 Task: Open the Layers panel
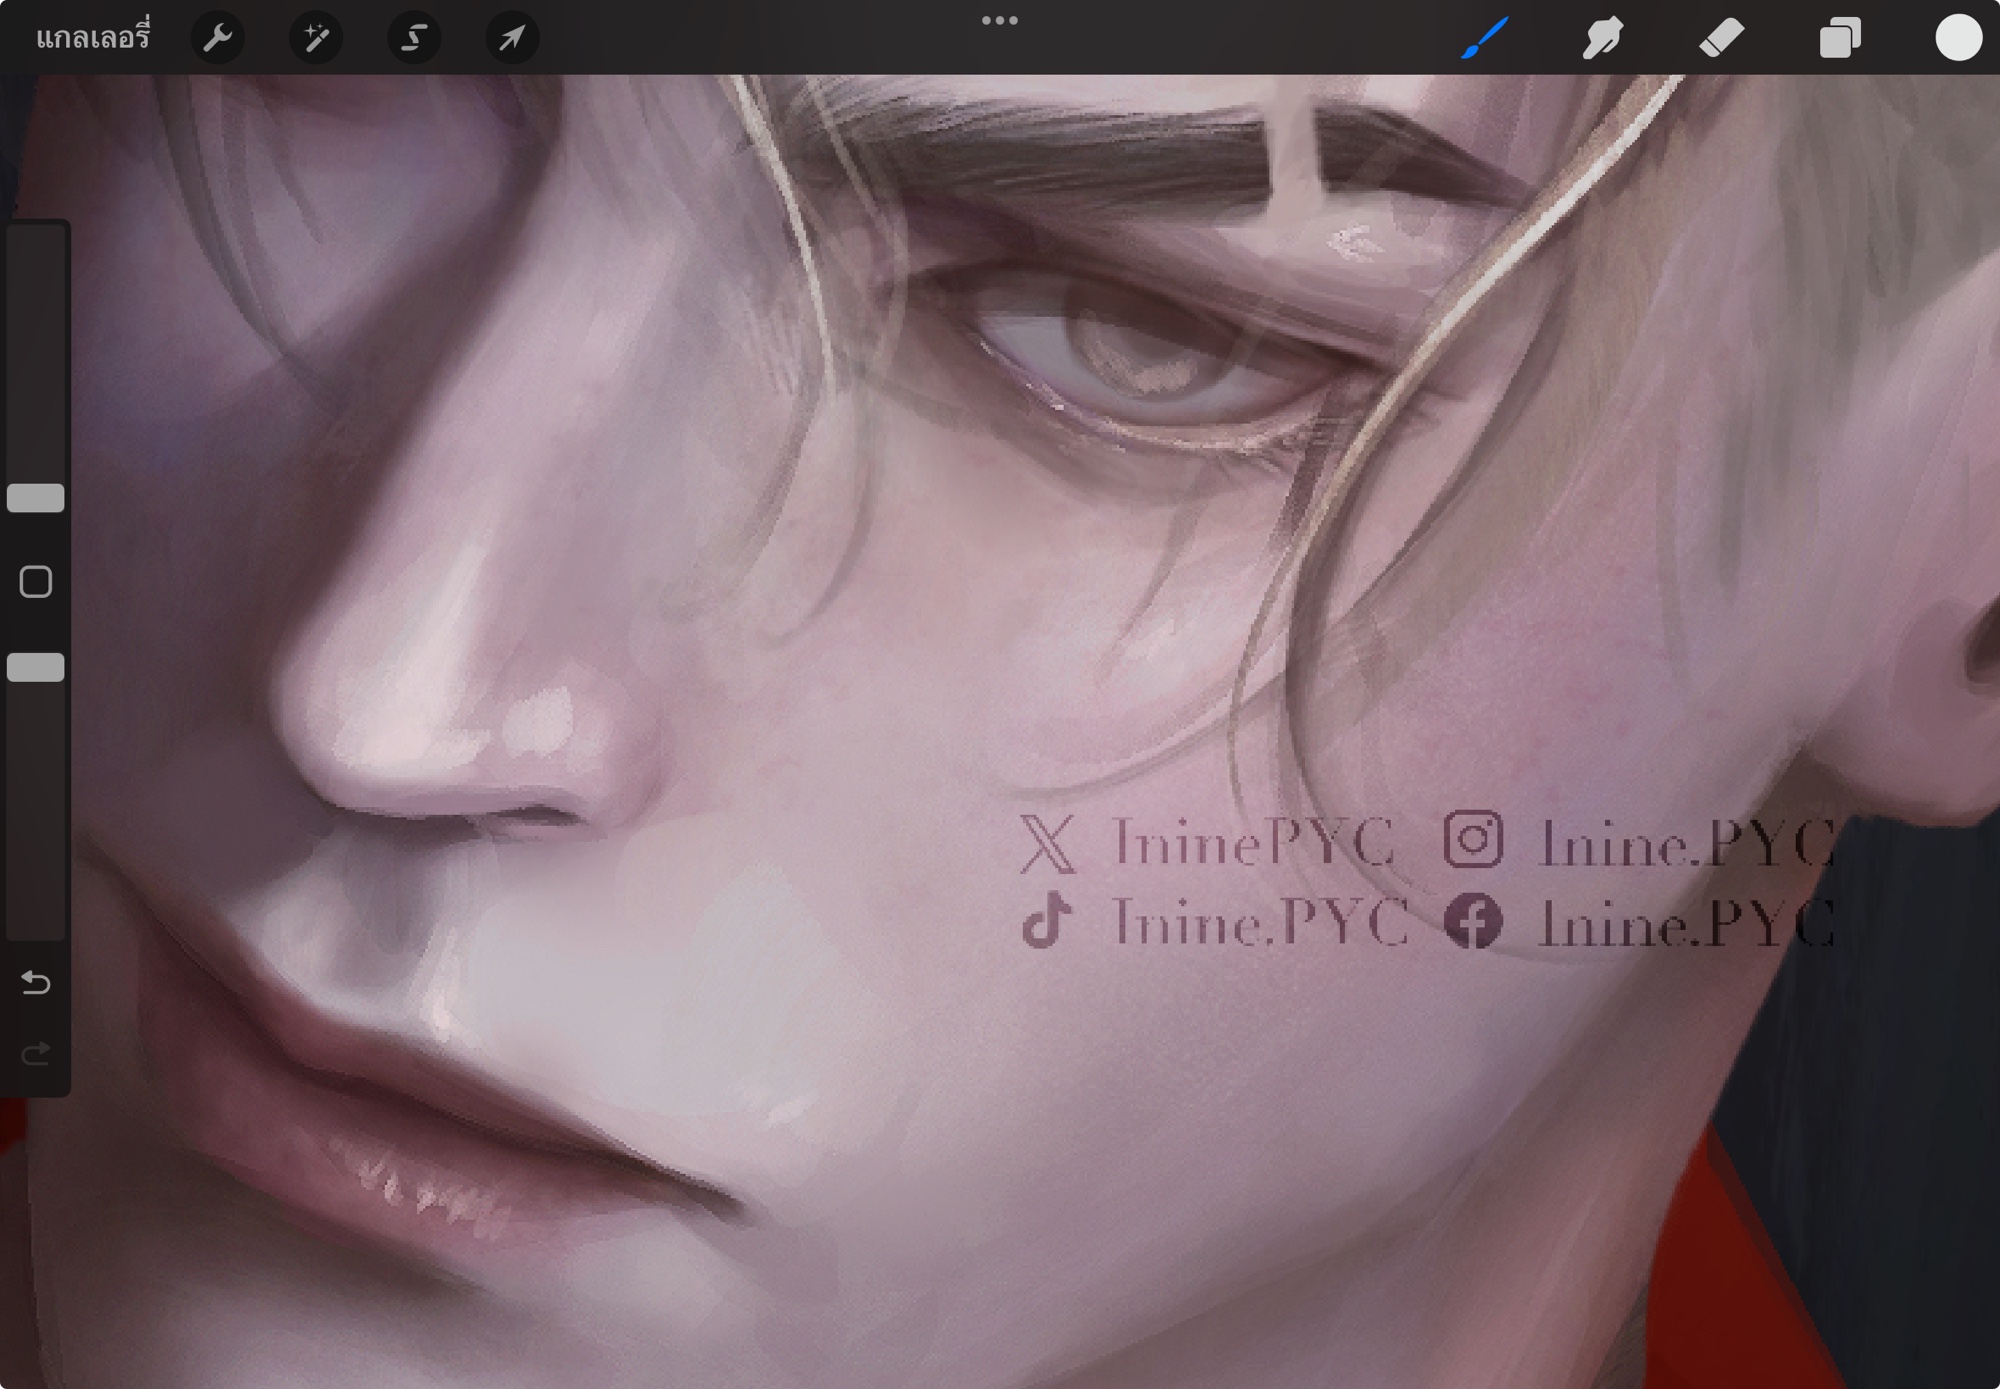[1839, 38]
